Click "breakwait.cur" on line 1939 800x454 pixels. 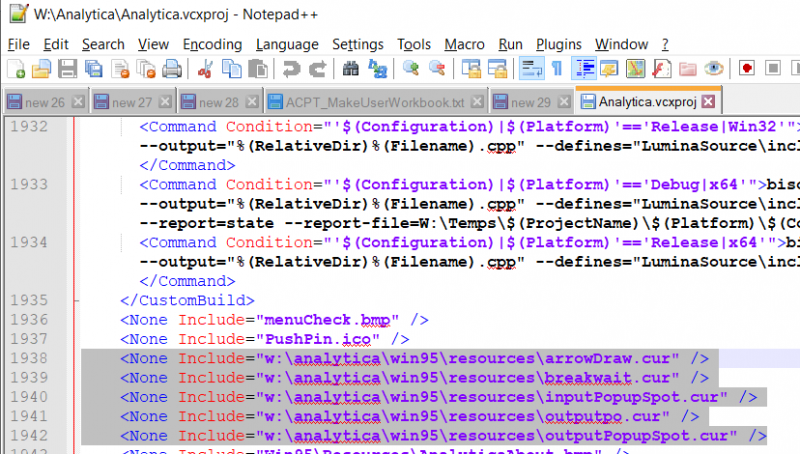pyautogui.click(x=607, y=378)
